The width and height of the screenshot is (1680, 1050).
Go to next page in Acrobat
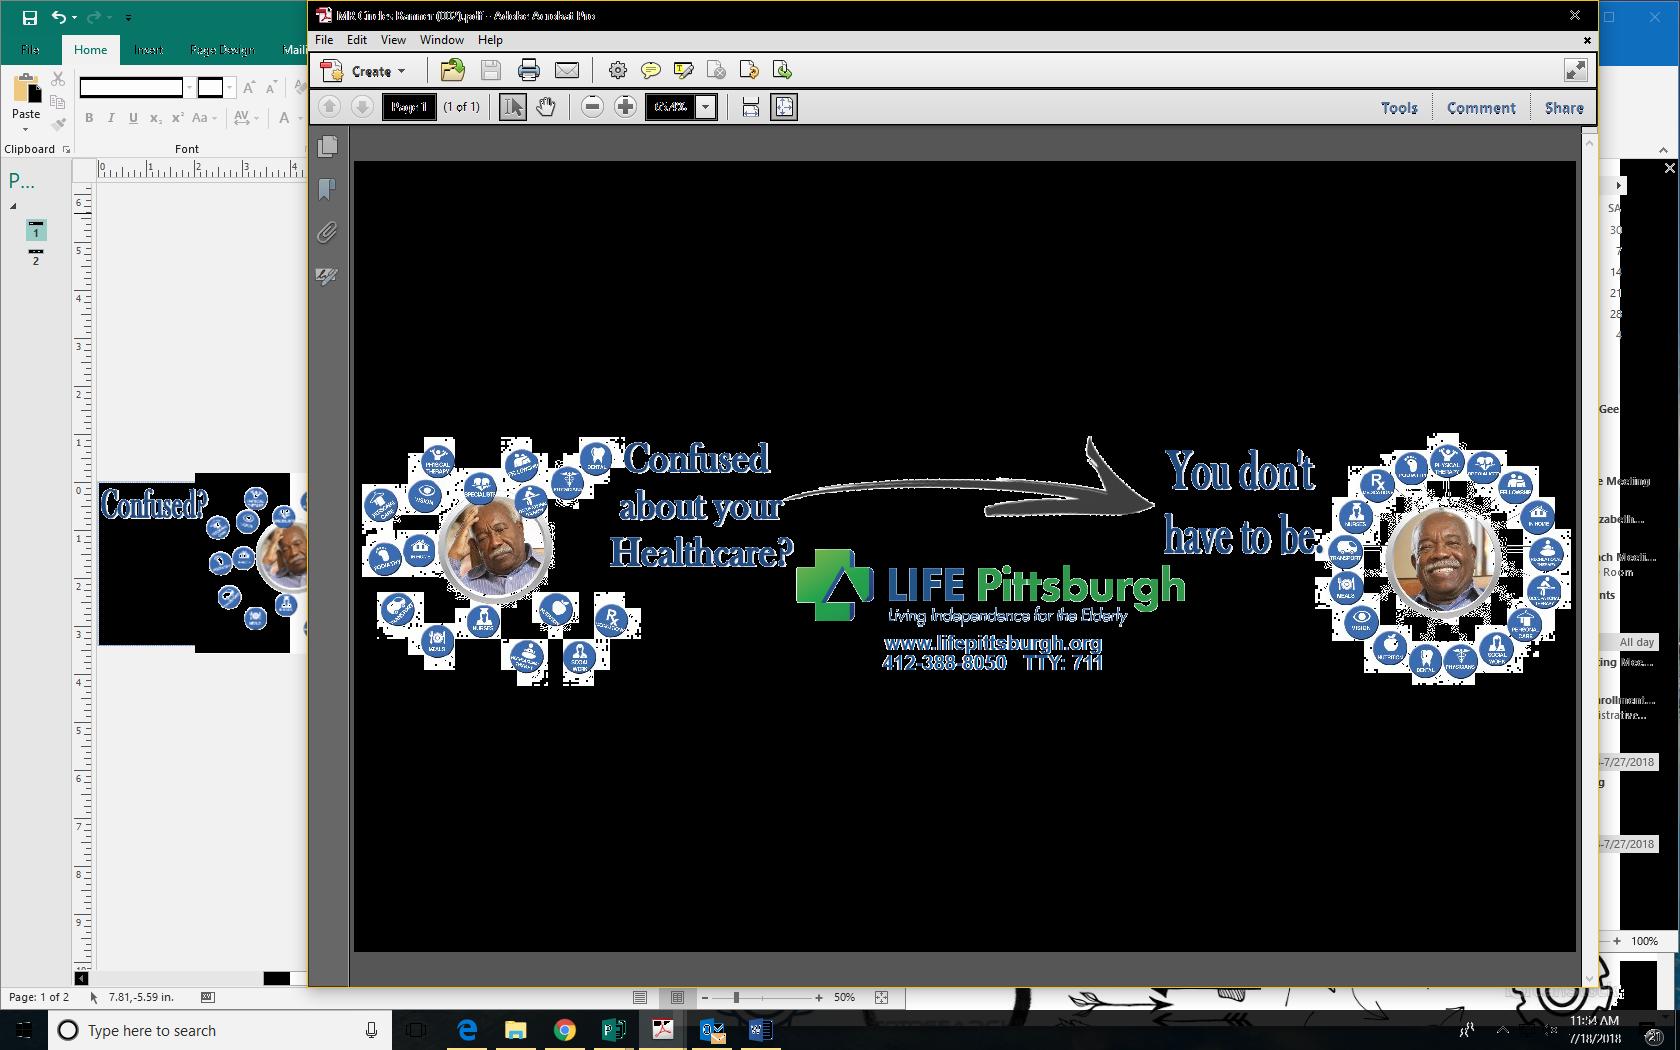point(362,107)
